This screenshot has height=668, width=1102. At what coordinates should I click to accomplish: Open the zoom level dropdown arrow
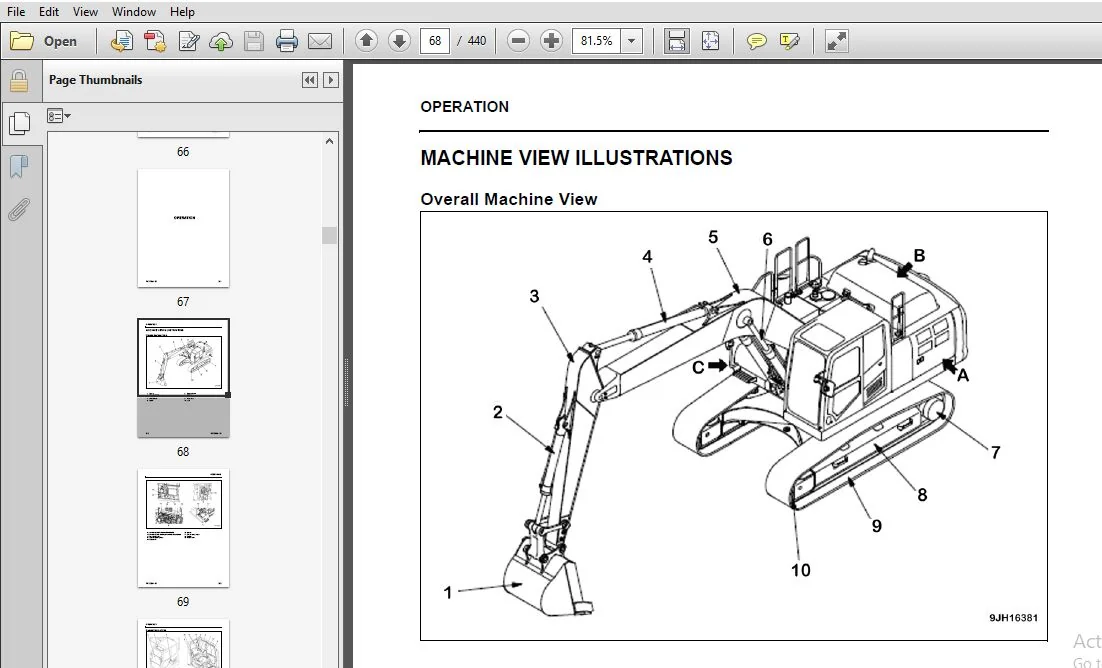[632, 41]
